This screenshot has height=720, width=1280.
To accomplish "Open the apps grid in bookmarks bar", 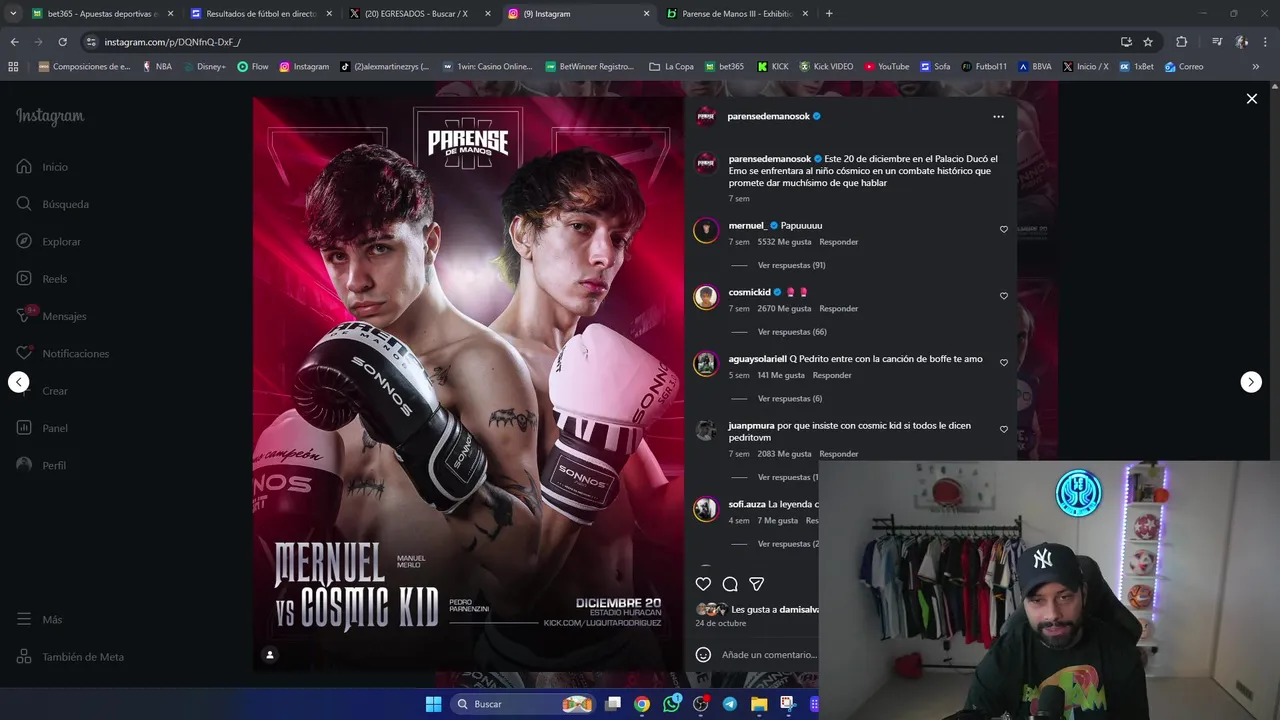I will pyautogui.click(x=13, y=67).
